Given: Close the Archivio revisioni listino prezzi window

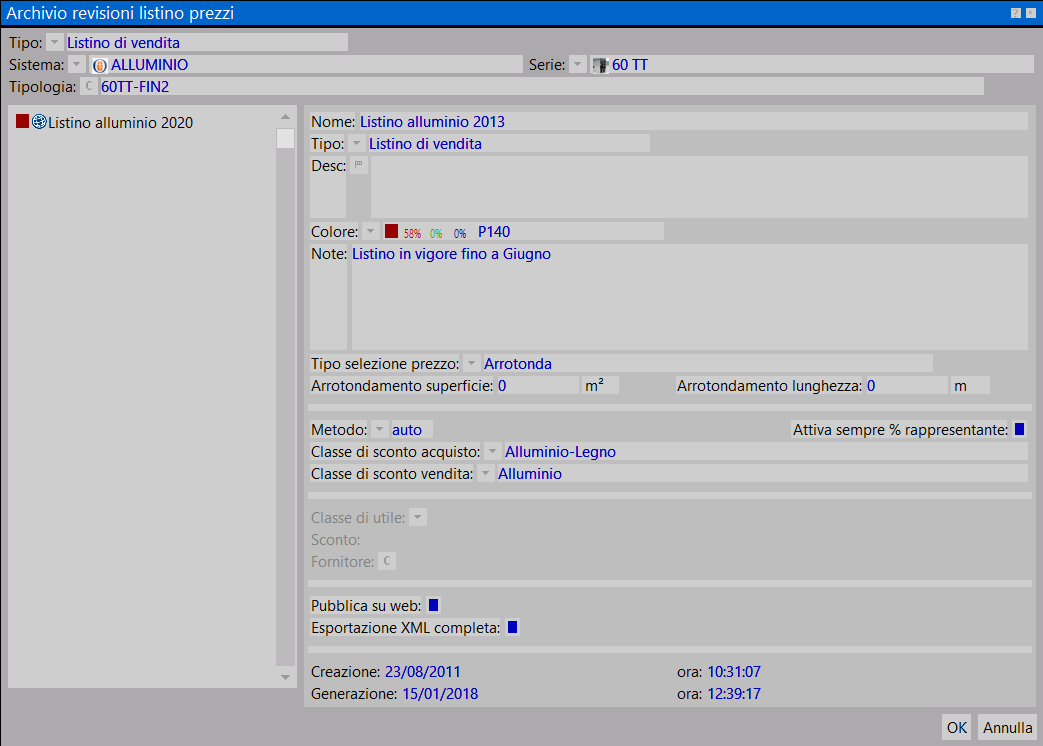Looking at the screenshot, I should (1030, 13).
